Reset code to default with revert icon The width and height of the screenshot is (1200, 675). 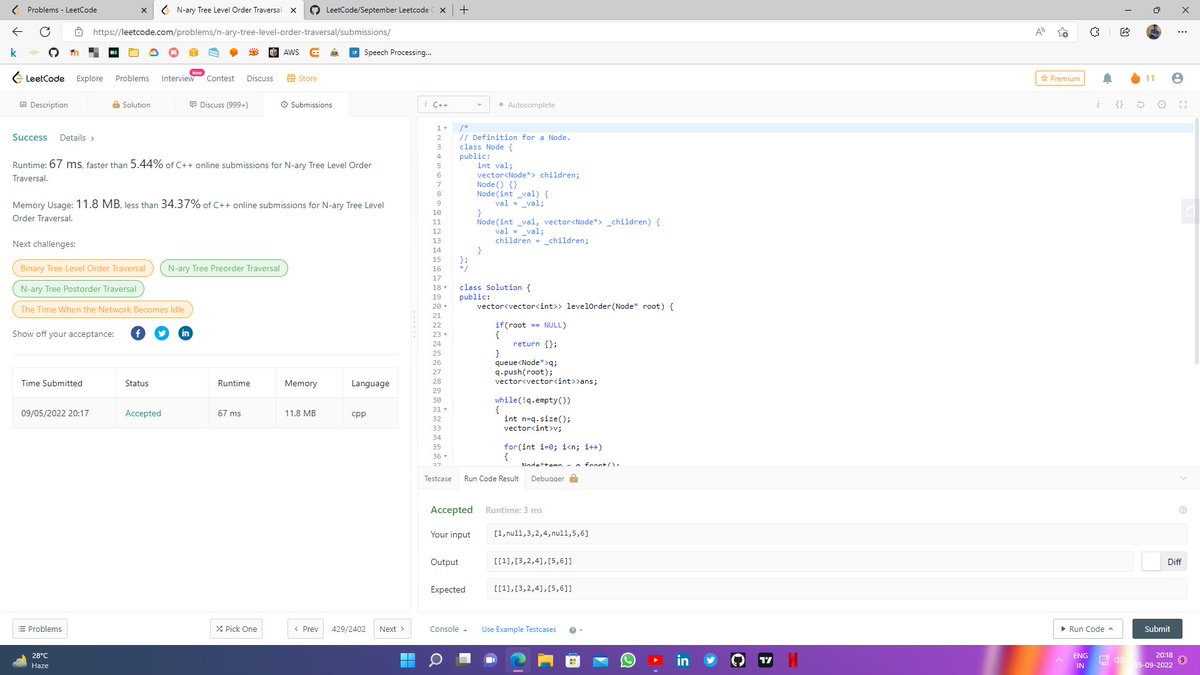click(x=1141, y=105)
